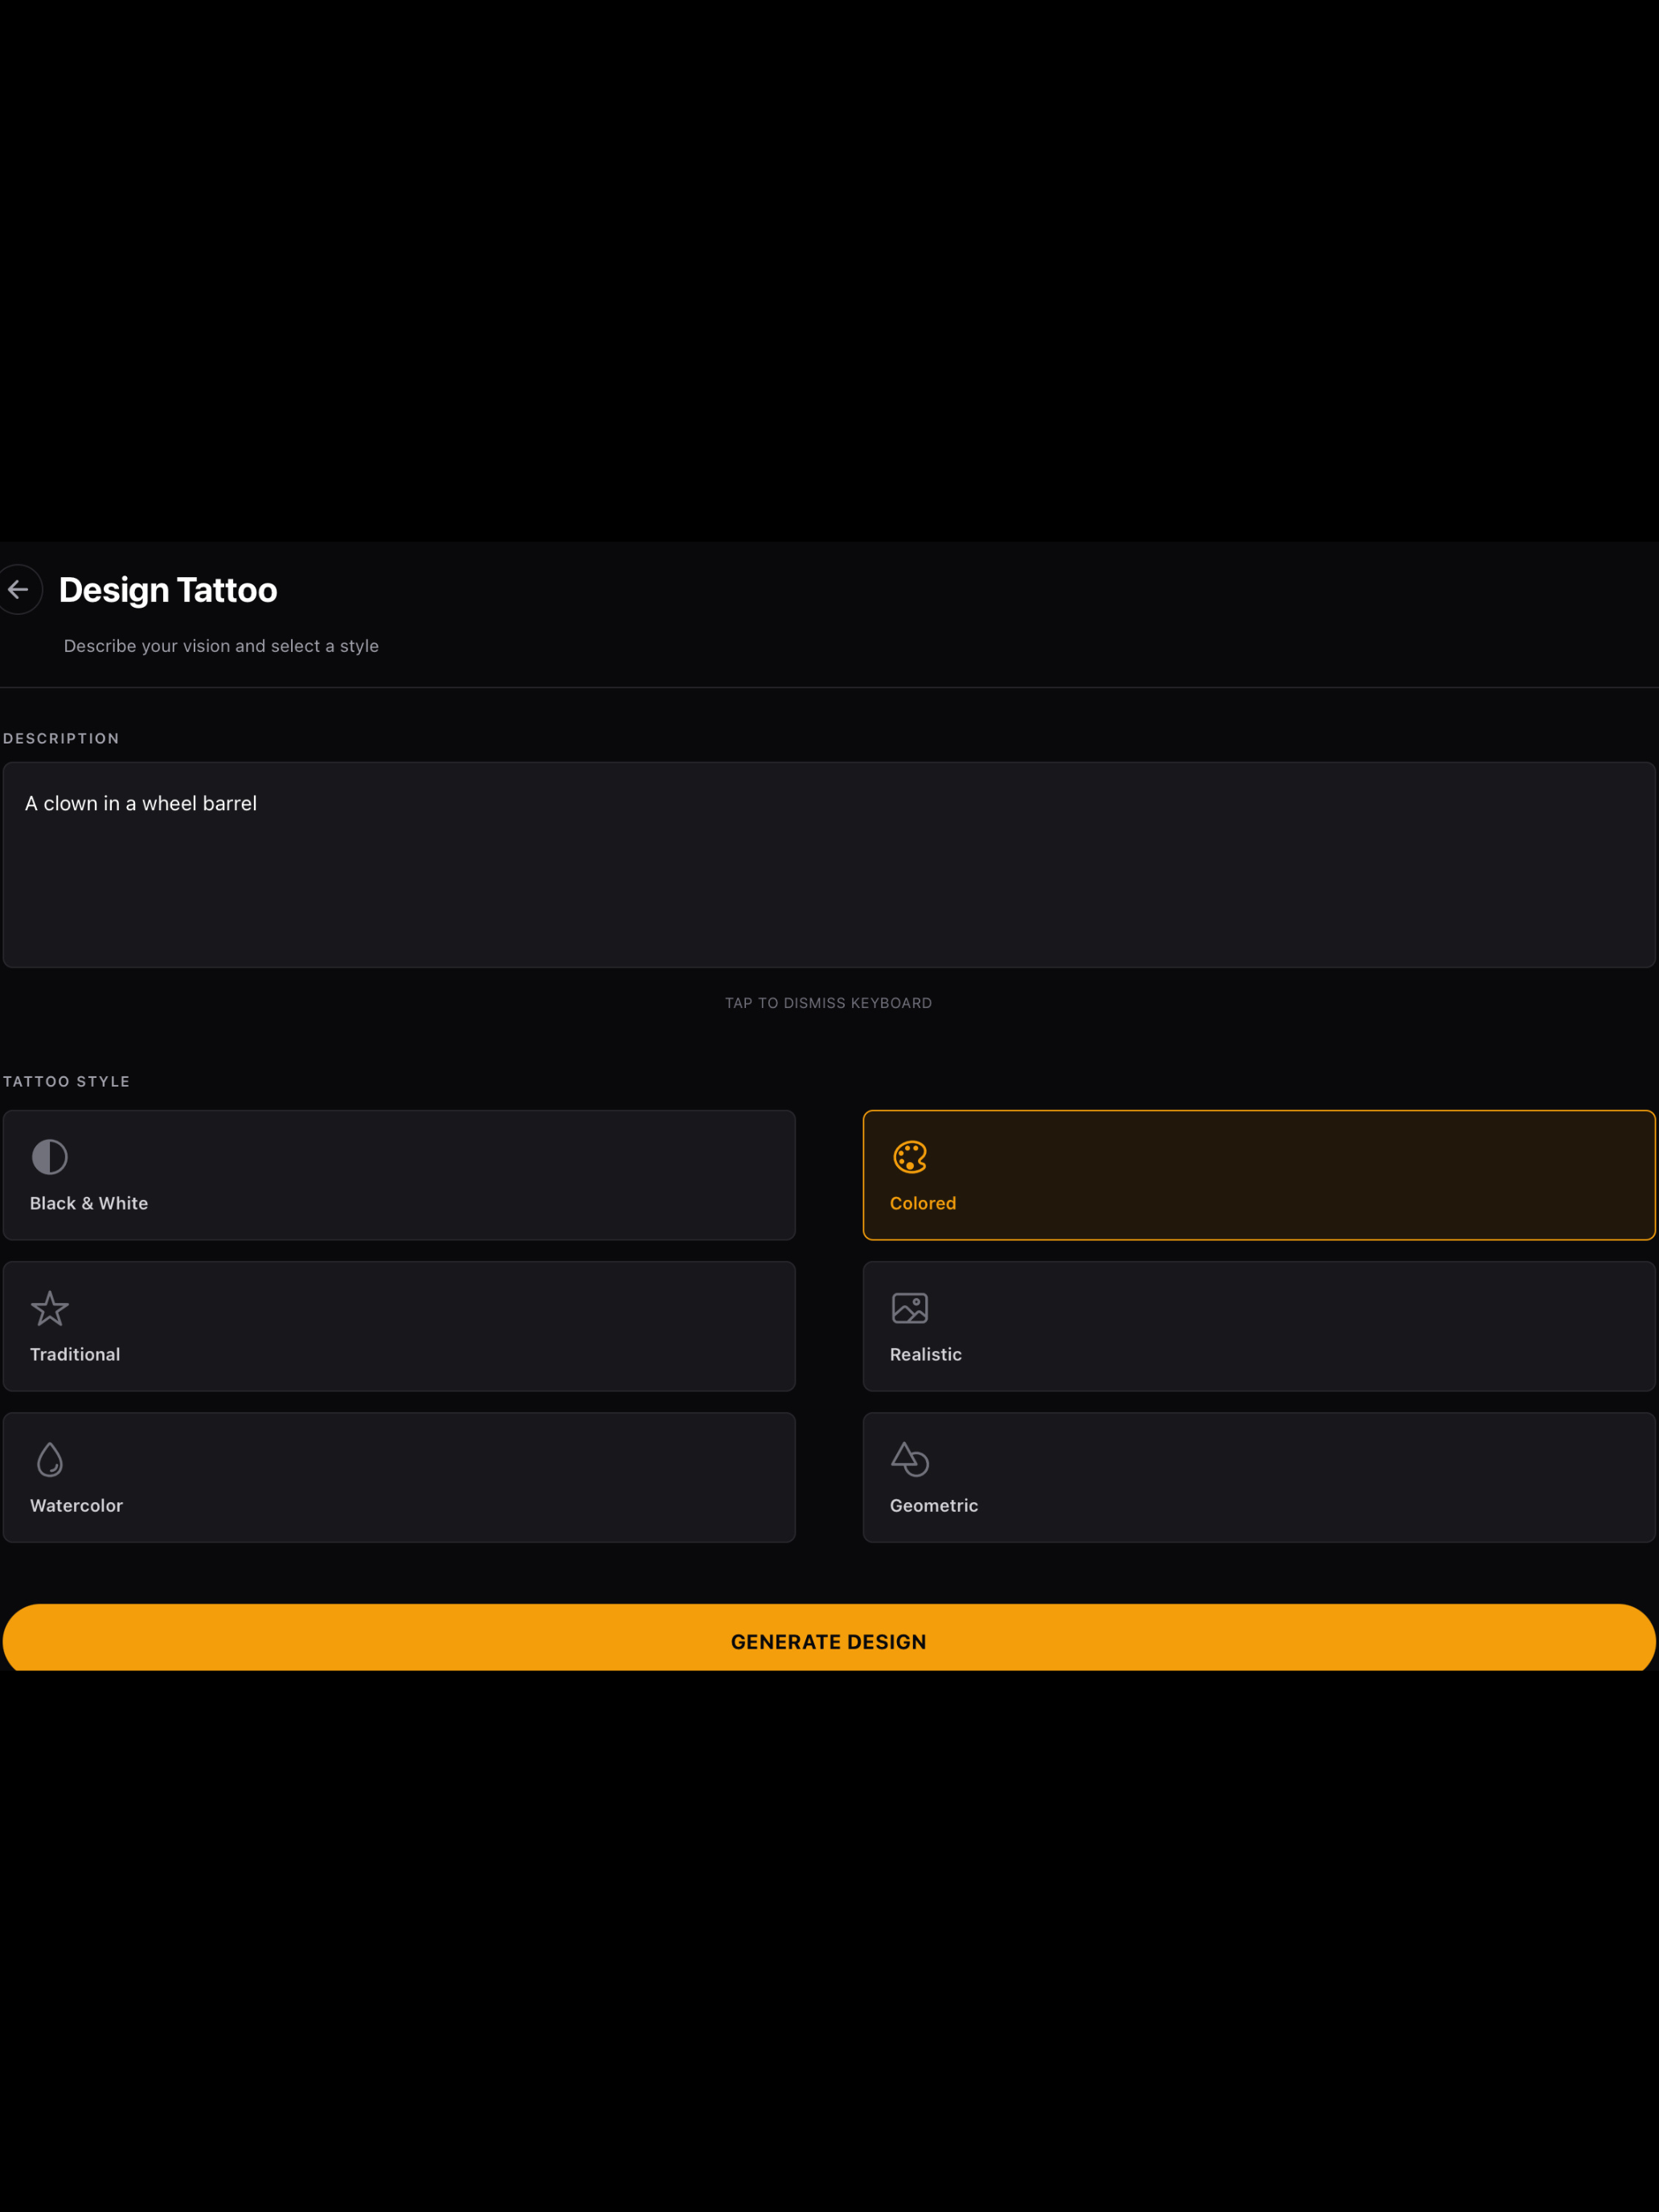
Task: Select the Colored style label
Action: (923, 1203)
